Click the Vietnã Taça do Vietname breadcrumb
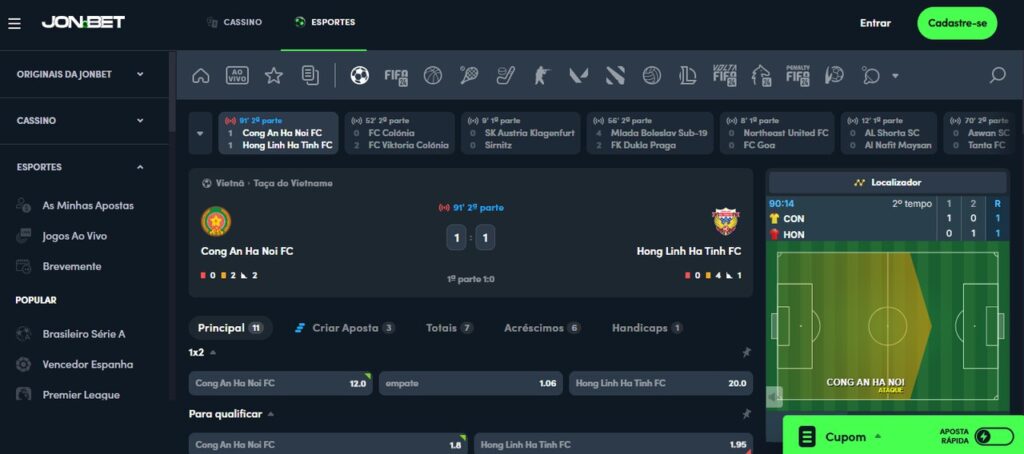 pyautogui.click(x=267, y=184)
